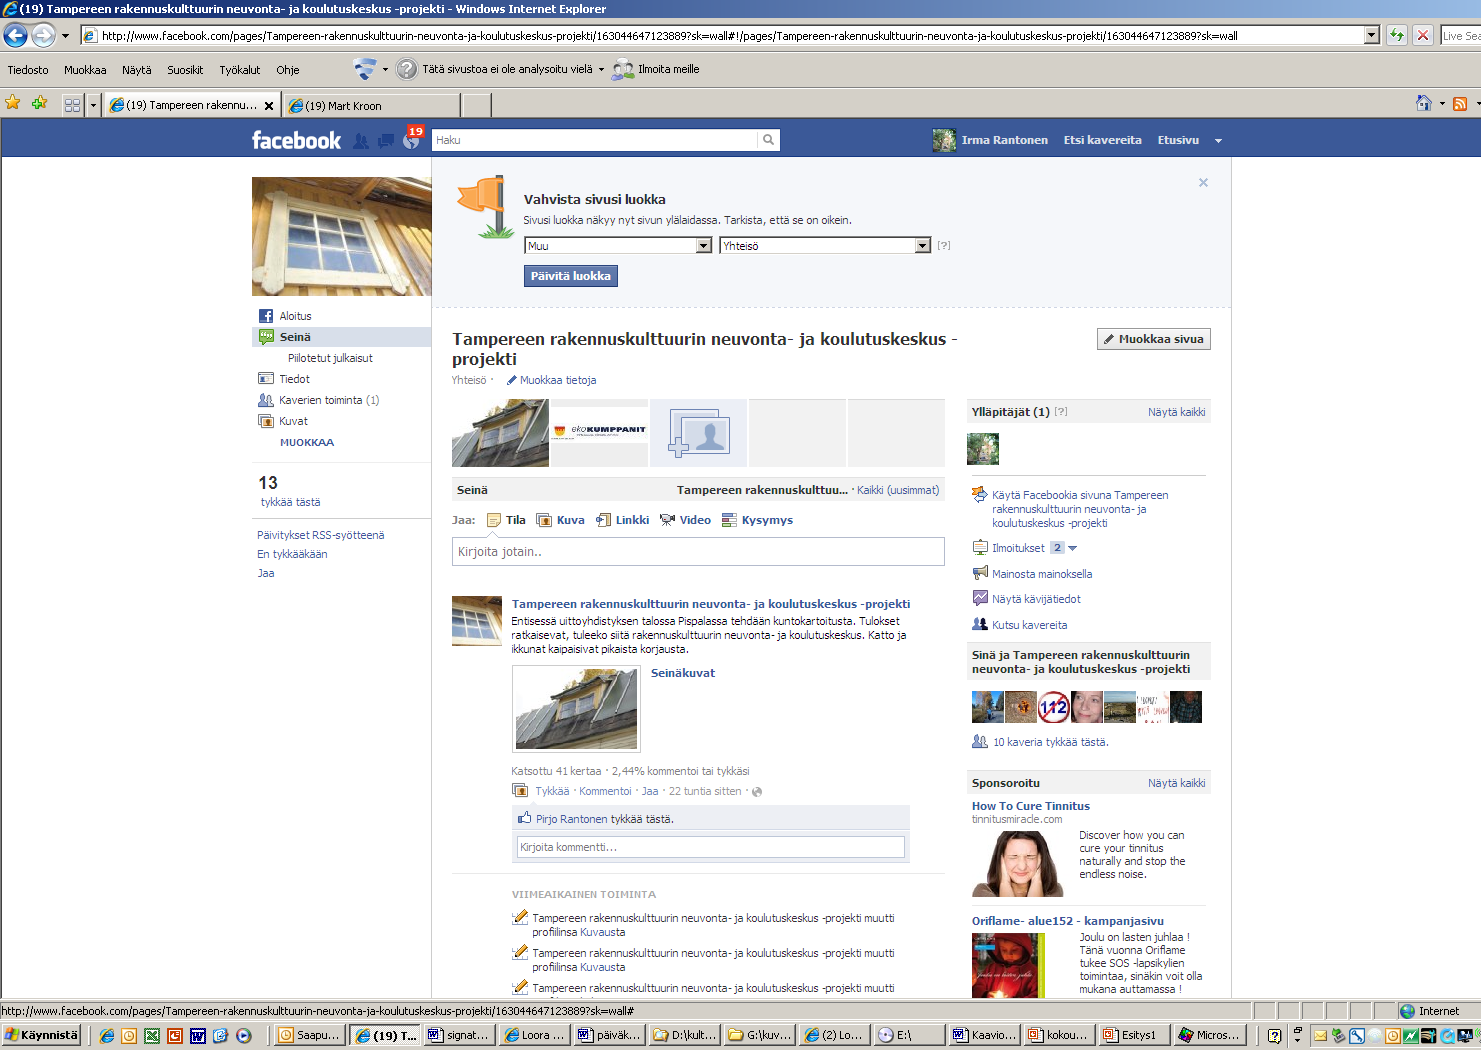Click Irma Rantonen profile picture
Viewport: 1481px width, 1050px height.
point(944,140)
